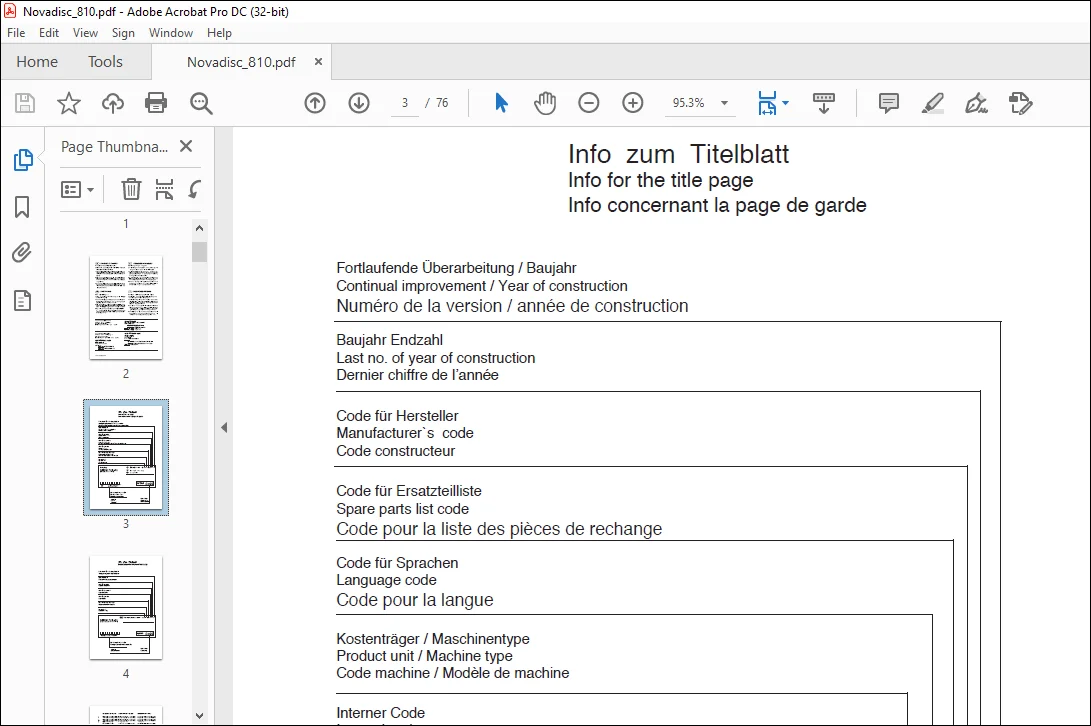Open the Window menu
The height and width of the screenshot is (726, 1091).
[x=170, y=33]
